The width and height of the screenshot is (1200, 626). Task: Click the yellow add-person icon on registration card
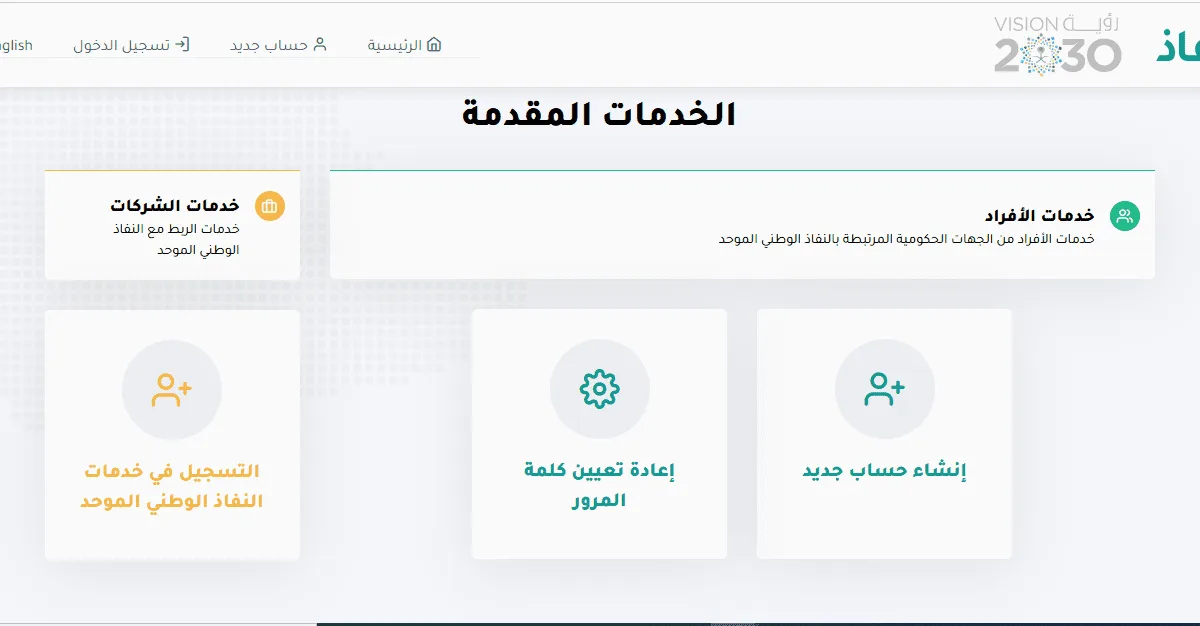click(172, 389)
